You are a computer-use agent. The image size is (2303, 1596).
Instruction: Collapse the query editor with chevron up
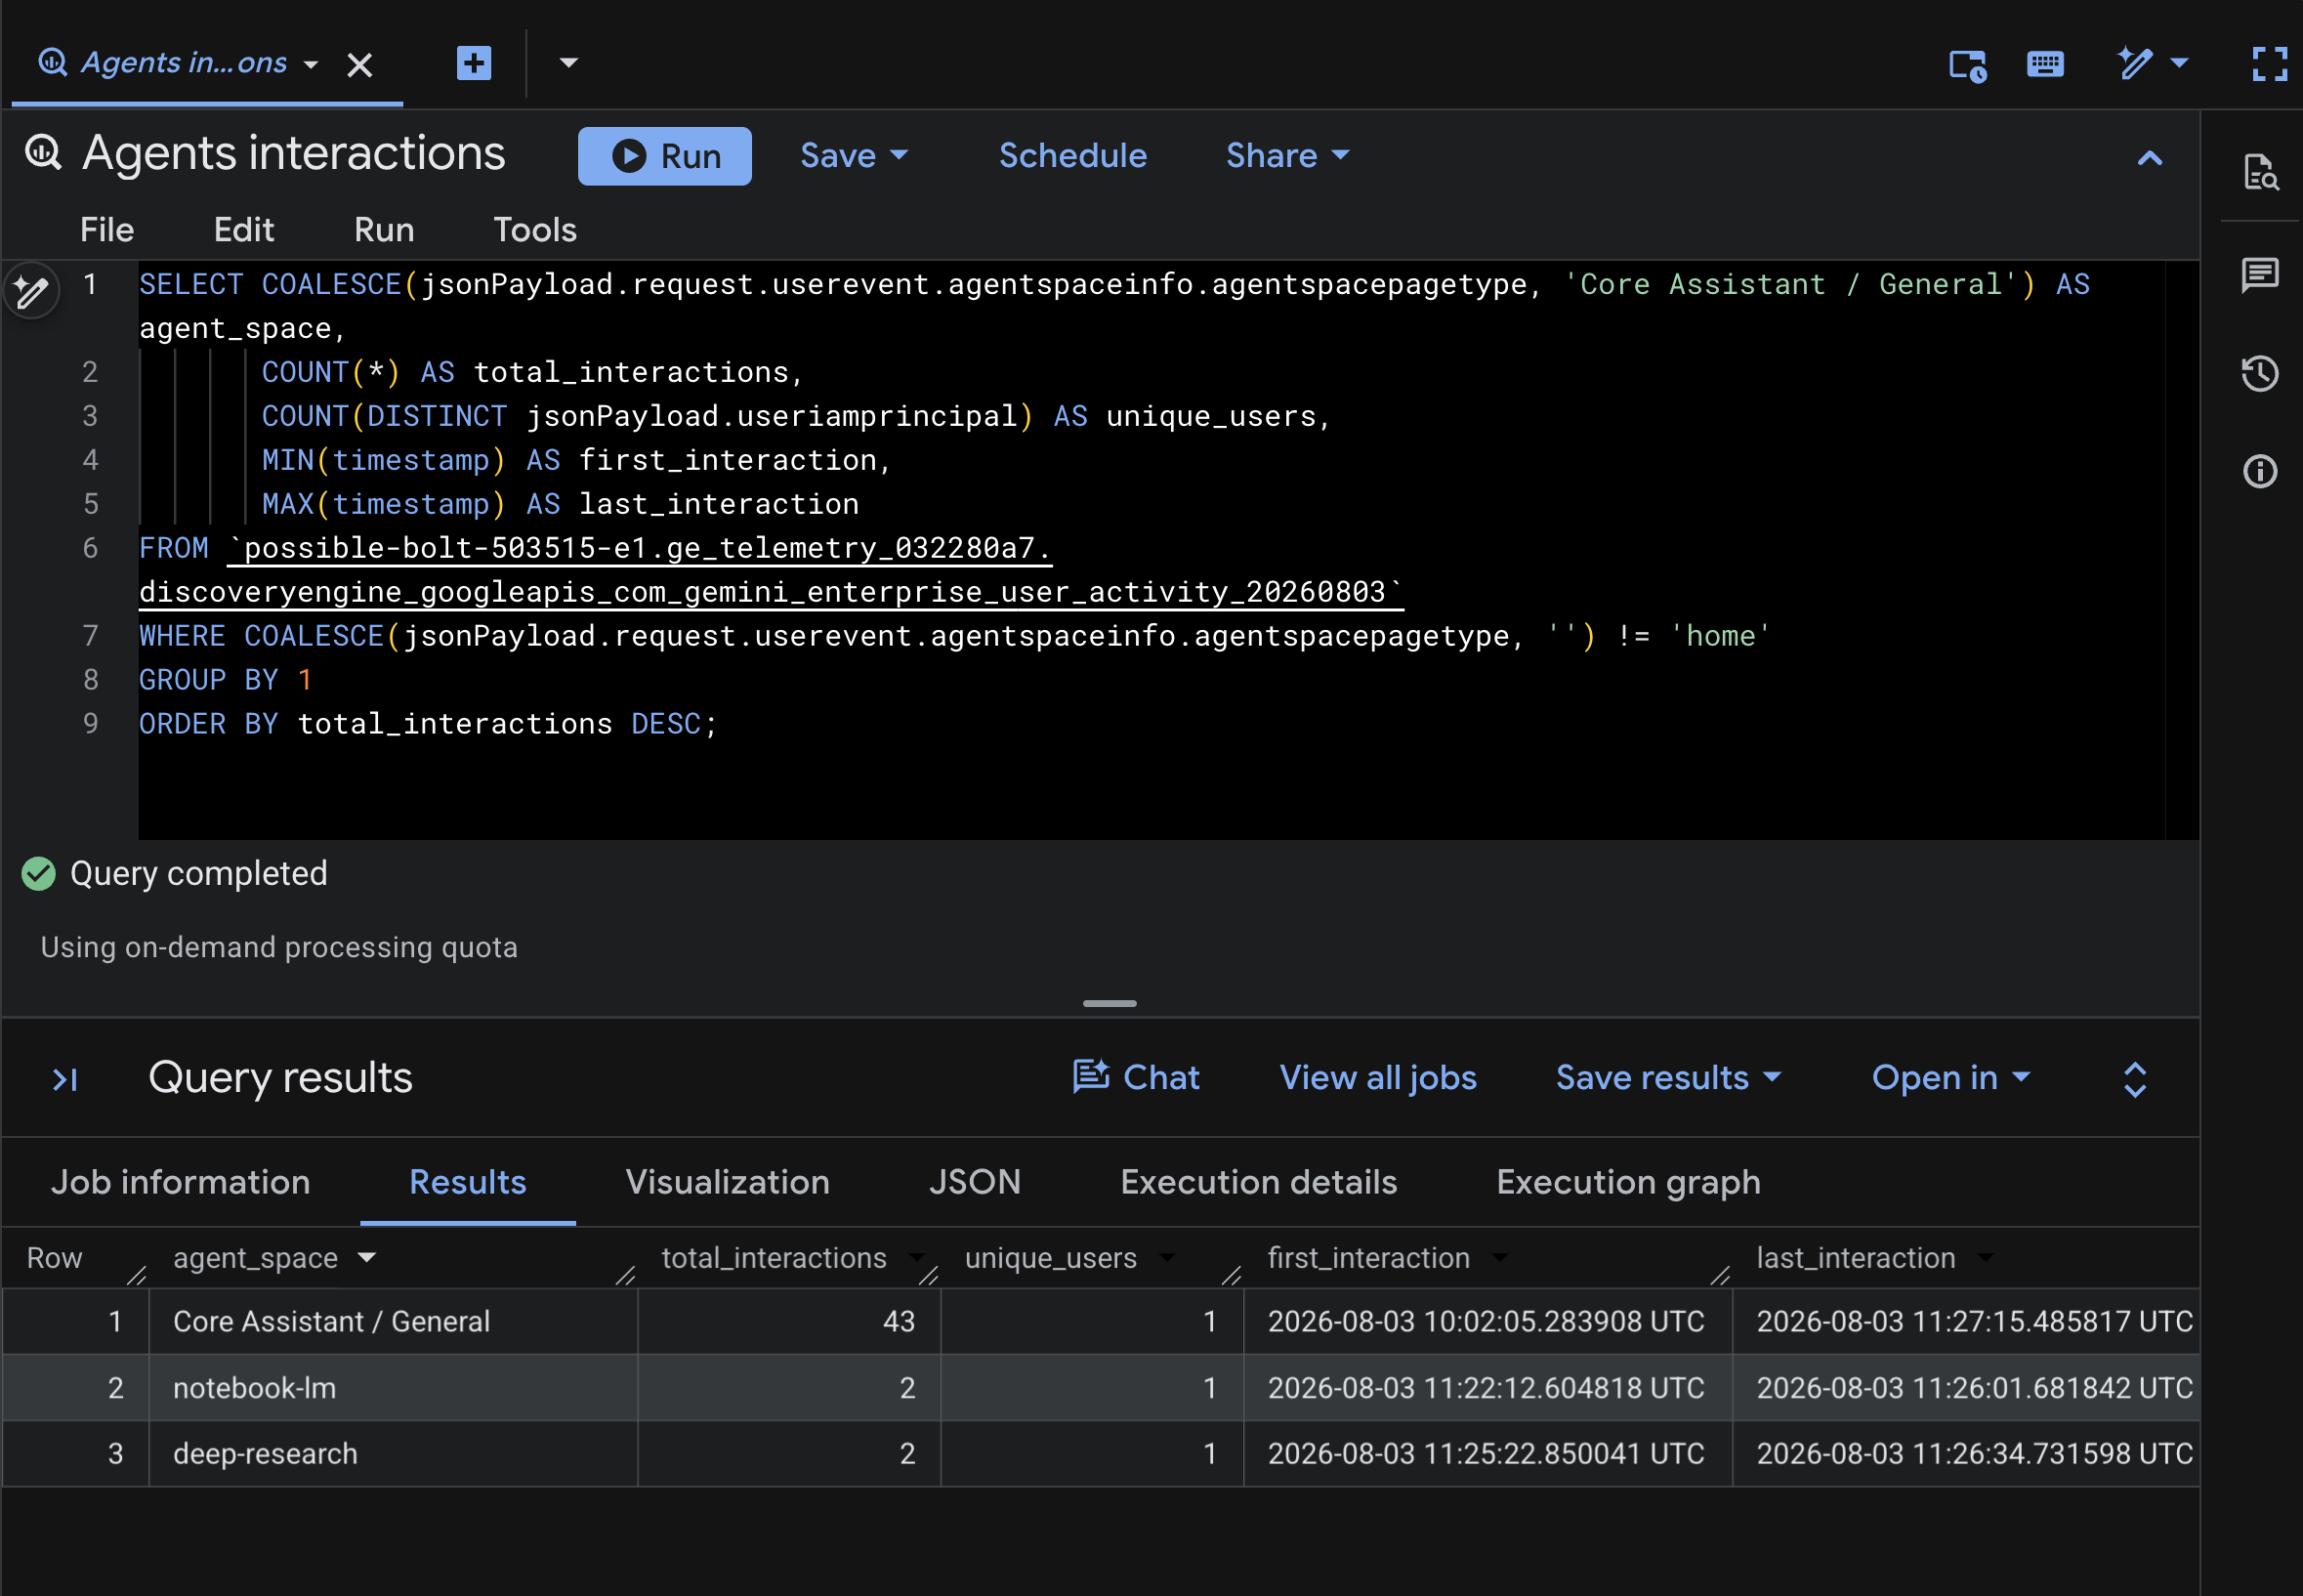[x=2149, y=157]
